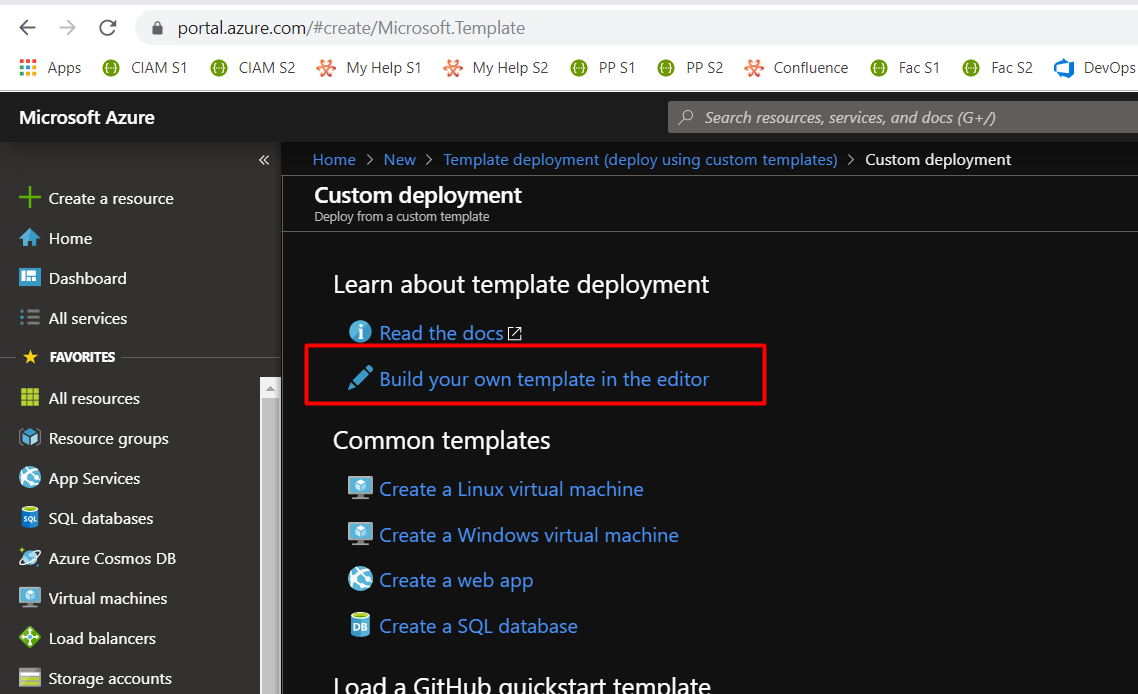The height and width of the screenshot is (694, 1138).
Task: Click the Microsoft Azure title
Action: coord(86,118)
